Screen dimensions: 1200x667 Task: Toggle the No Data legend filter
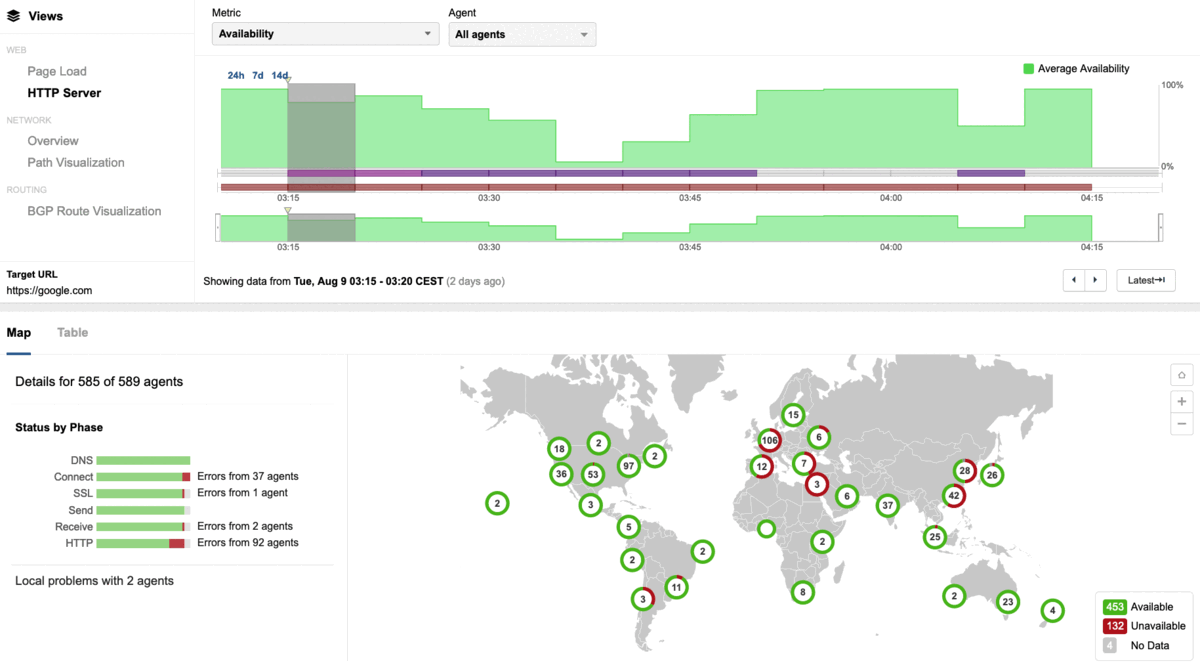click(x=1110, y=645)
